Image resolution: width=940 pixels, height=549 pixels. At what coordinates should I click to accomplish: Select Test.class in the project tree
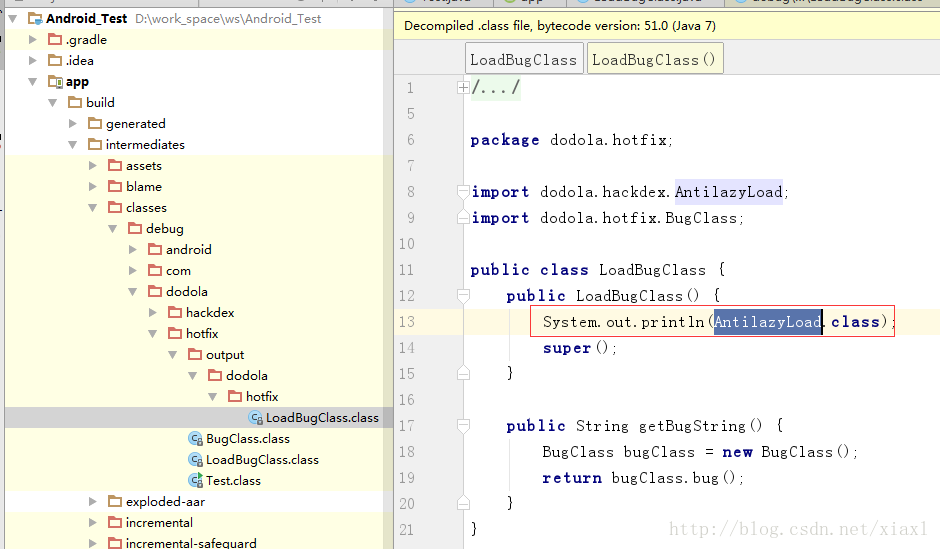click(234, 481)
